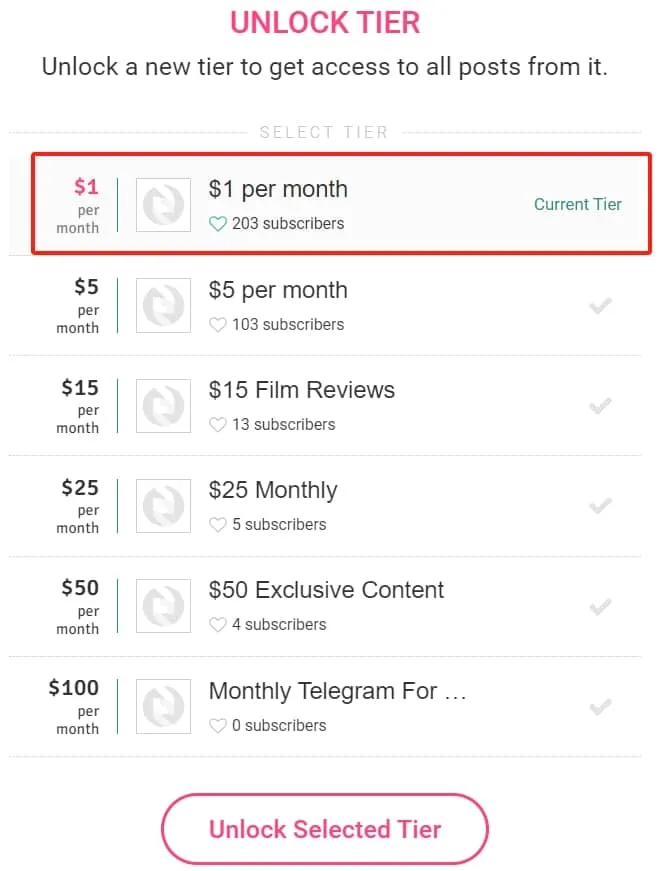Select the checkmark for $25 Monthly tier
This screenshot has width=660, height=871.
[x=600, y=506]
